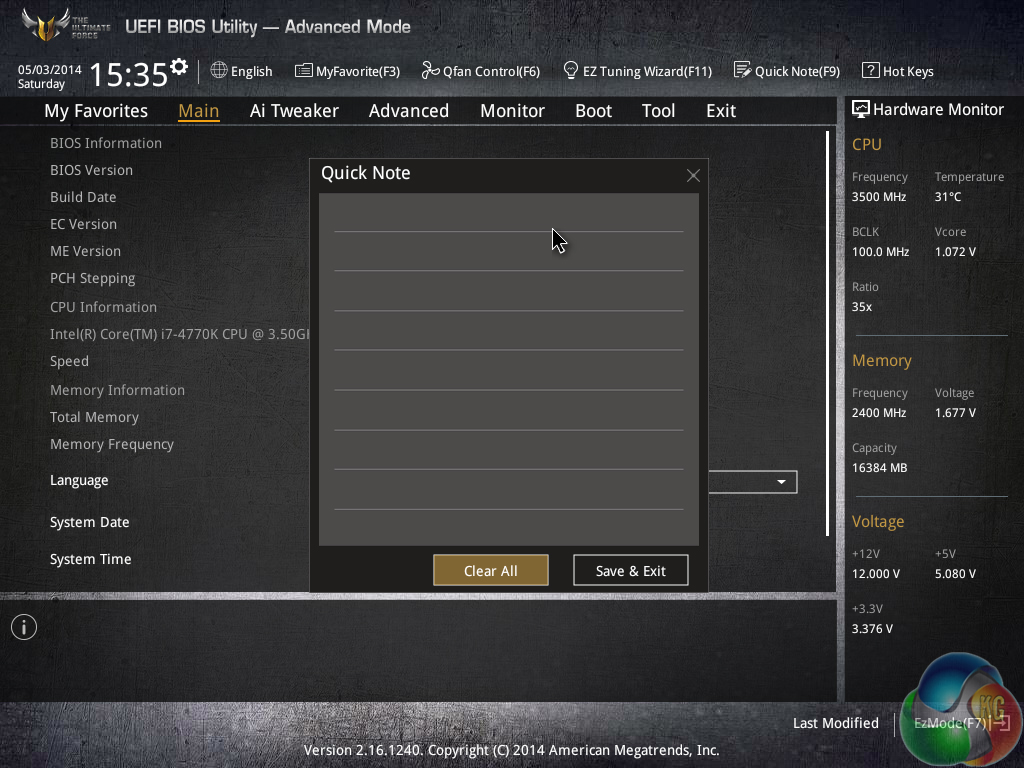
Task: Click inside the Quick Note text area
Action: point(509,369)
